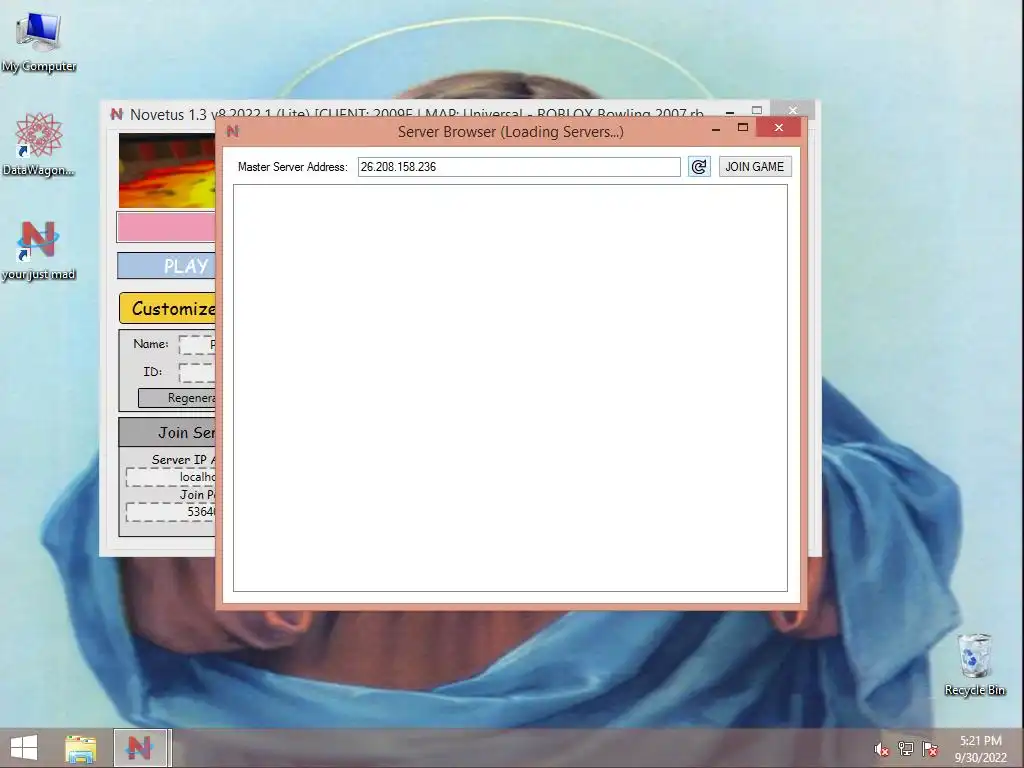Select the DataWagon desktop shortcut
This screenshot has width=1024, height=768.
click(x=39, y=144)
